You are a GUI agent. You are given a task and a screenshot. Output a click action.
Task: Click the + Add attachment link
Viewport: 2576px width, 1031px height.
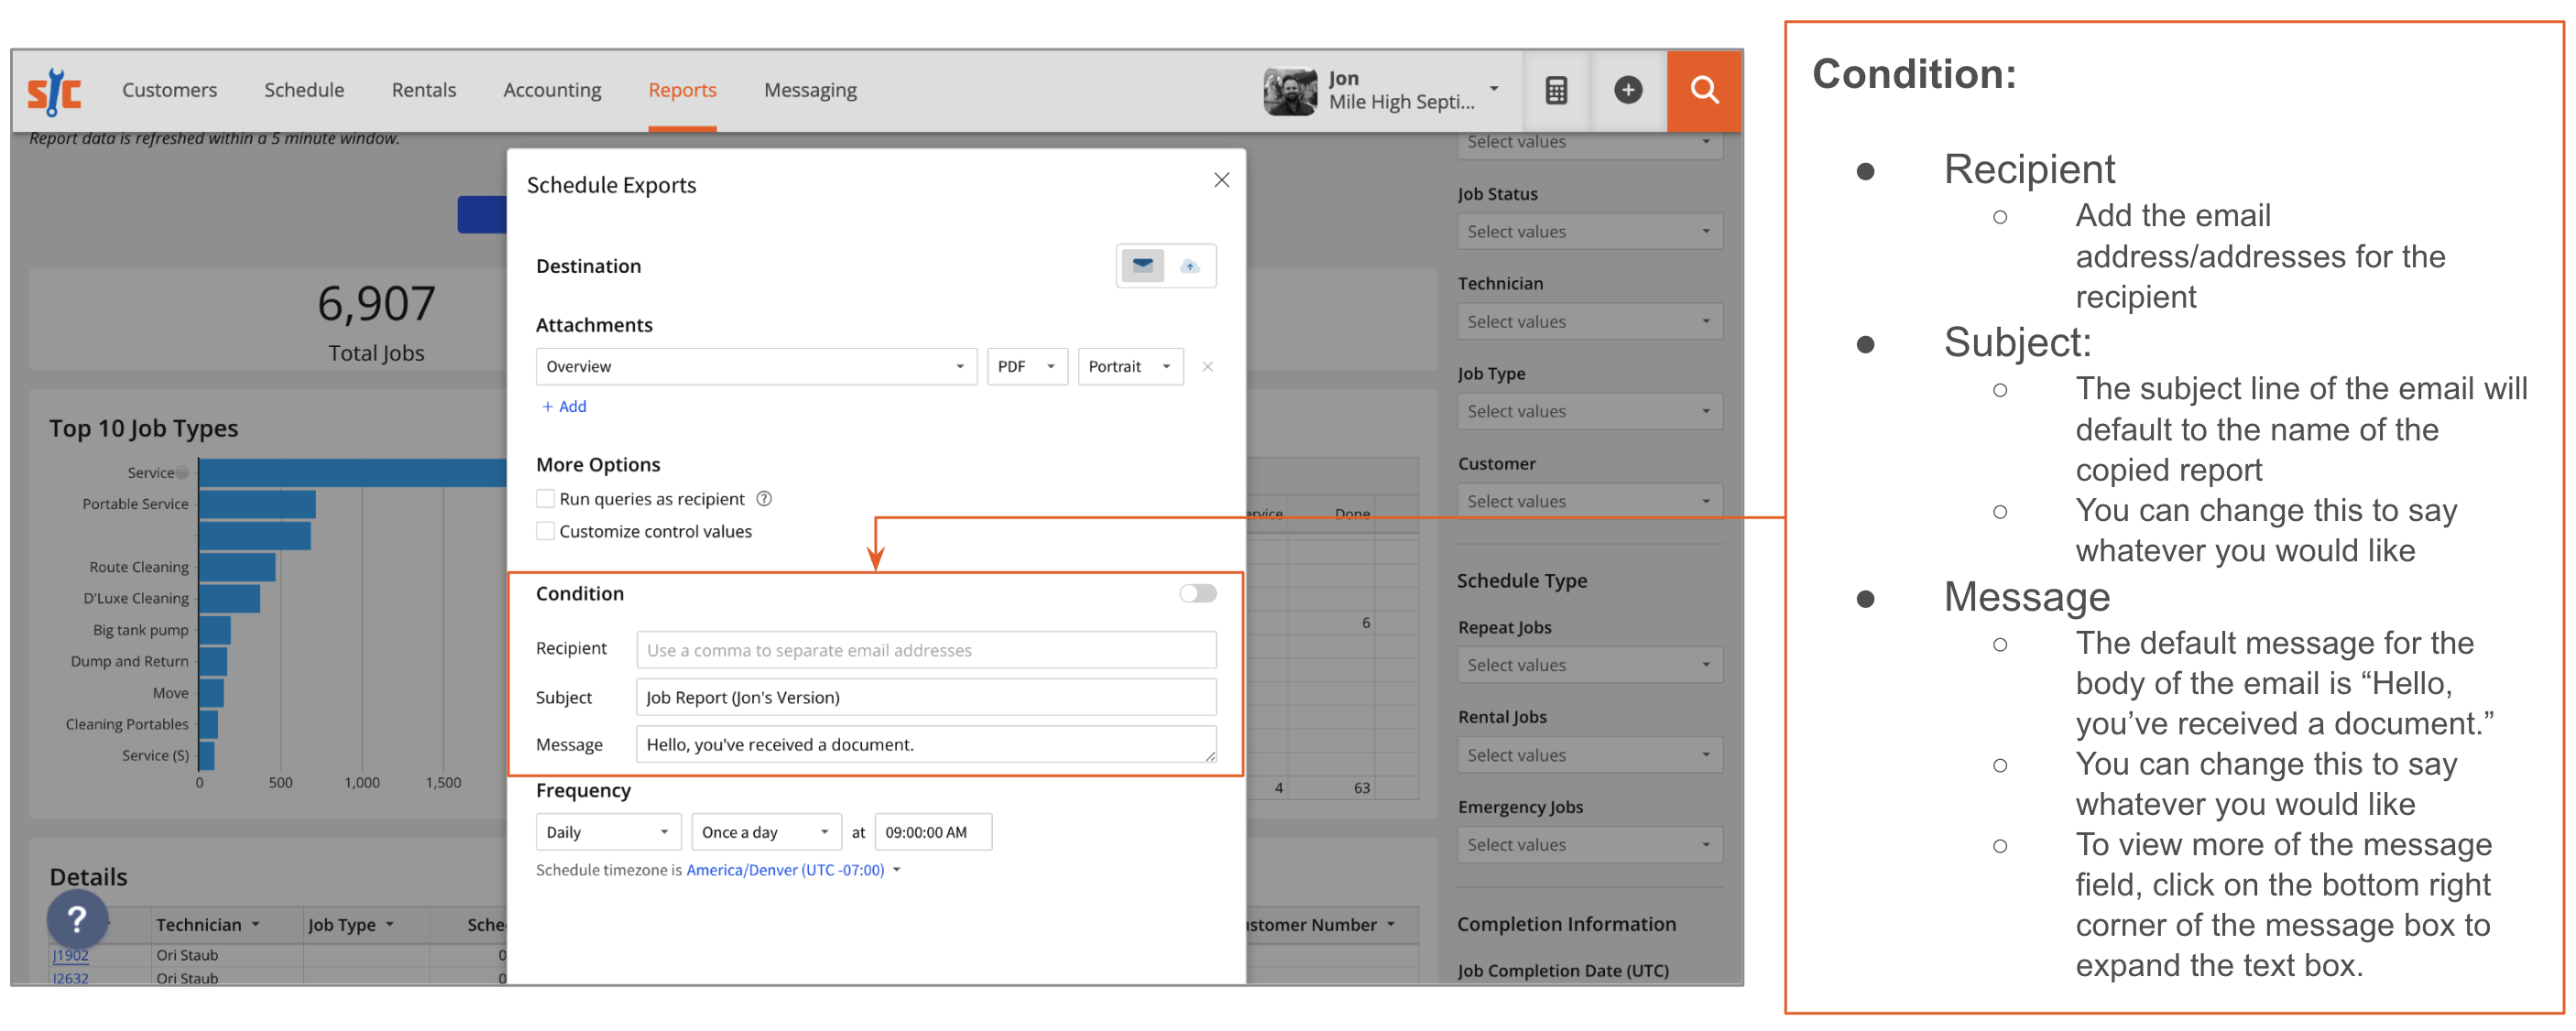pos(564,407)
